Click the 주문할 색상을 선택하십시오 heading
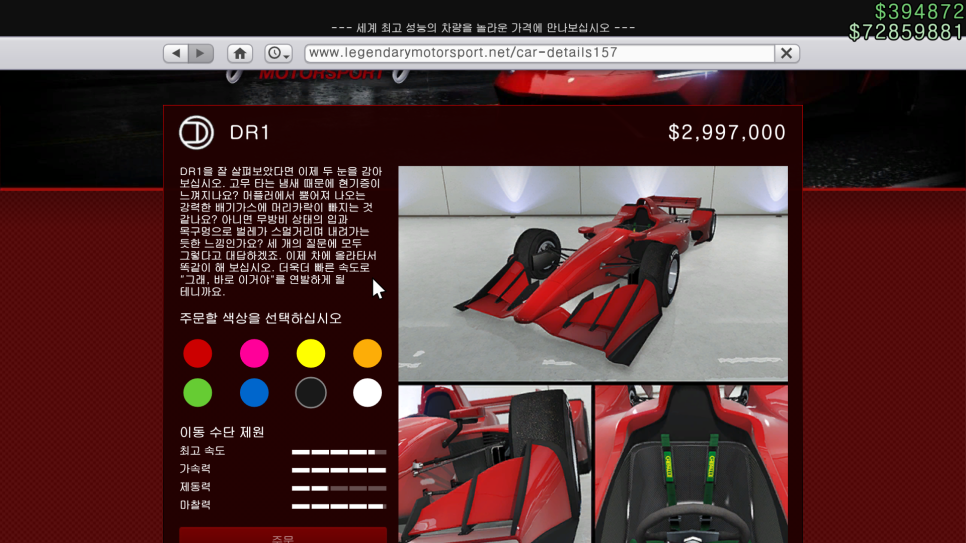The height and width of the screenshot is (543, 966). click(x=261, y=318)
